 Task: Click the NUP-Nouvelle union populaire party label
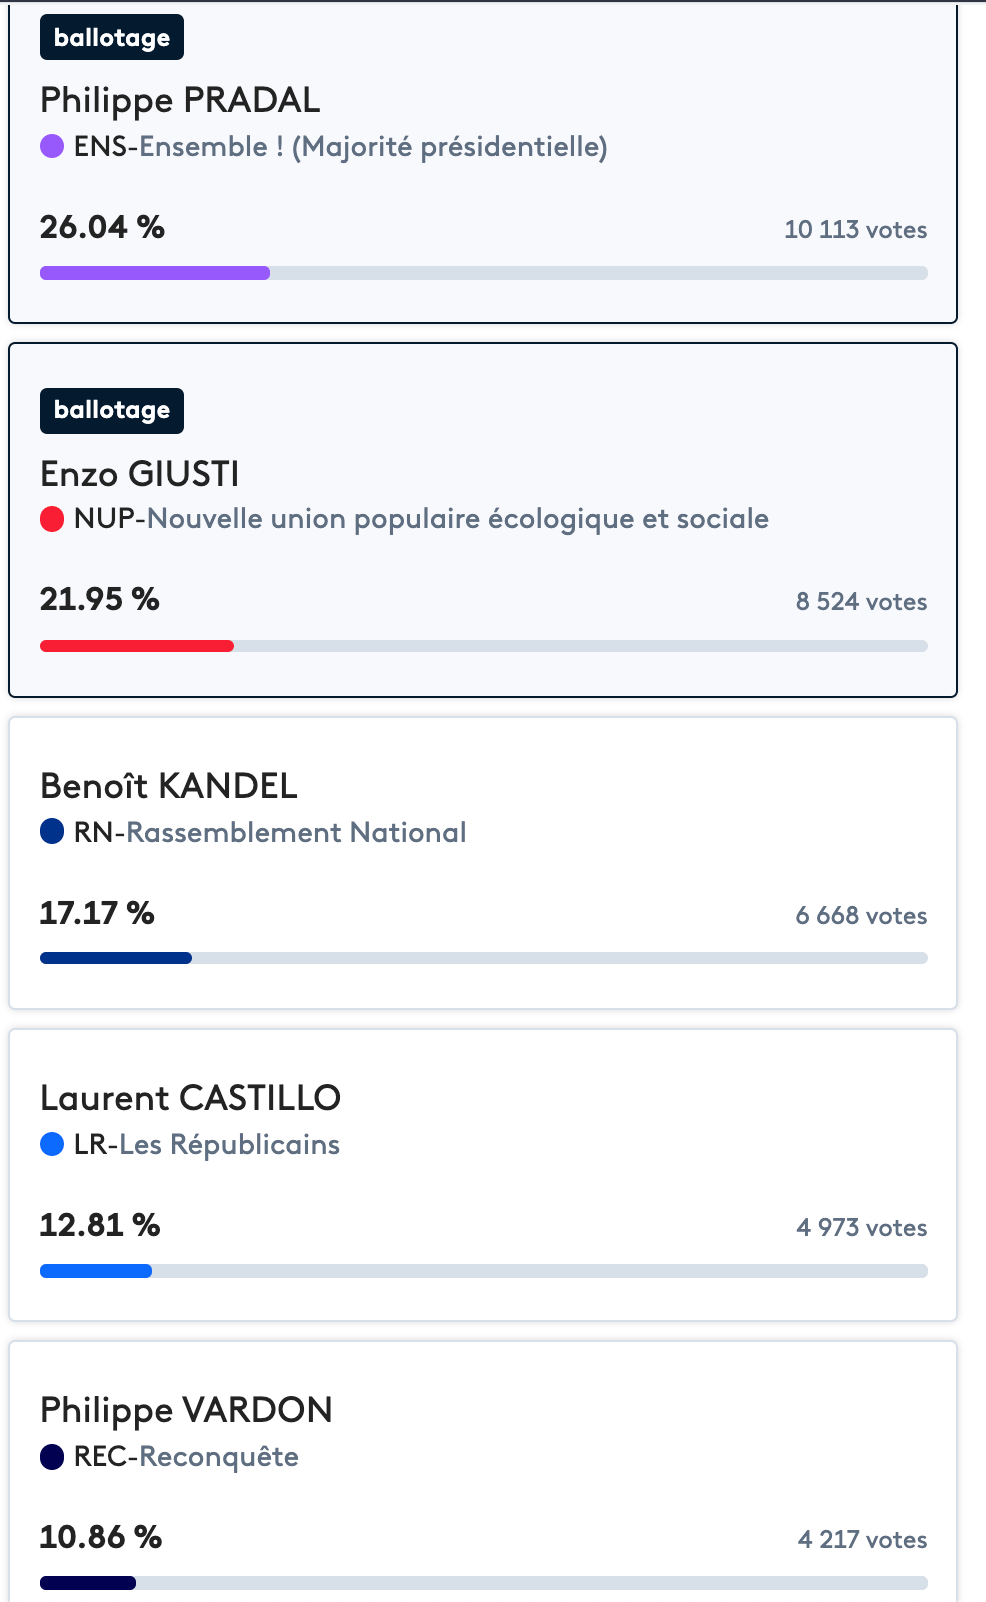coord(421,519)
